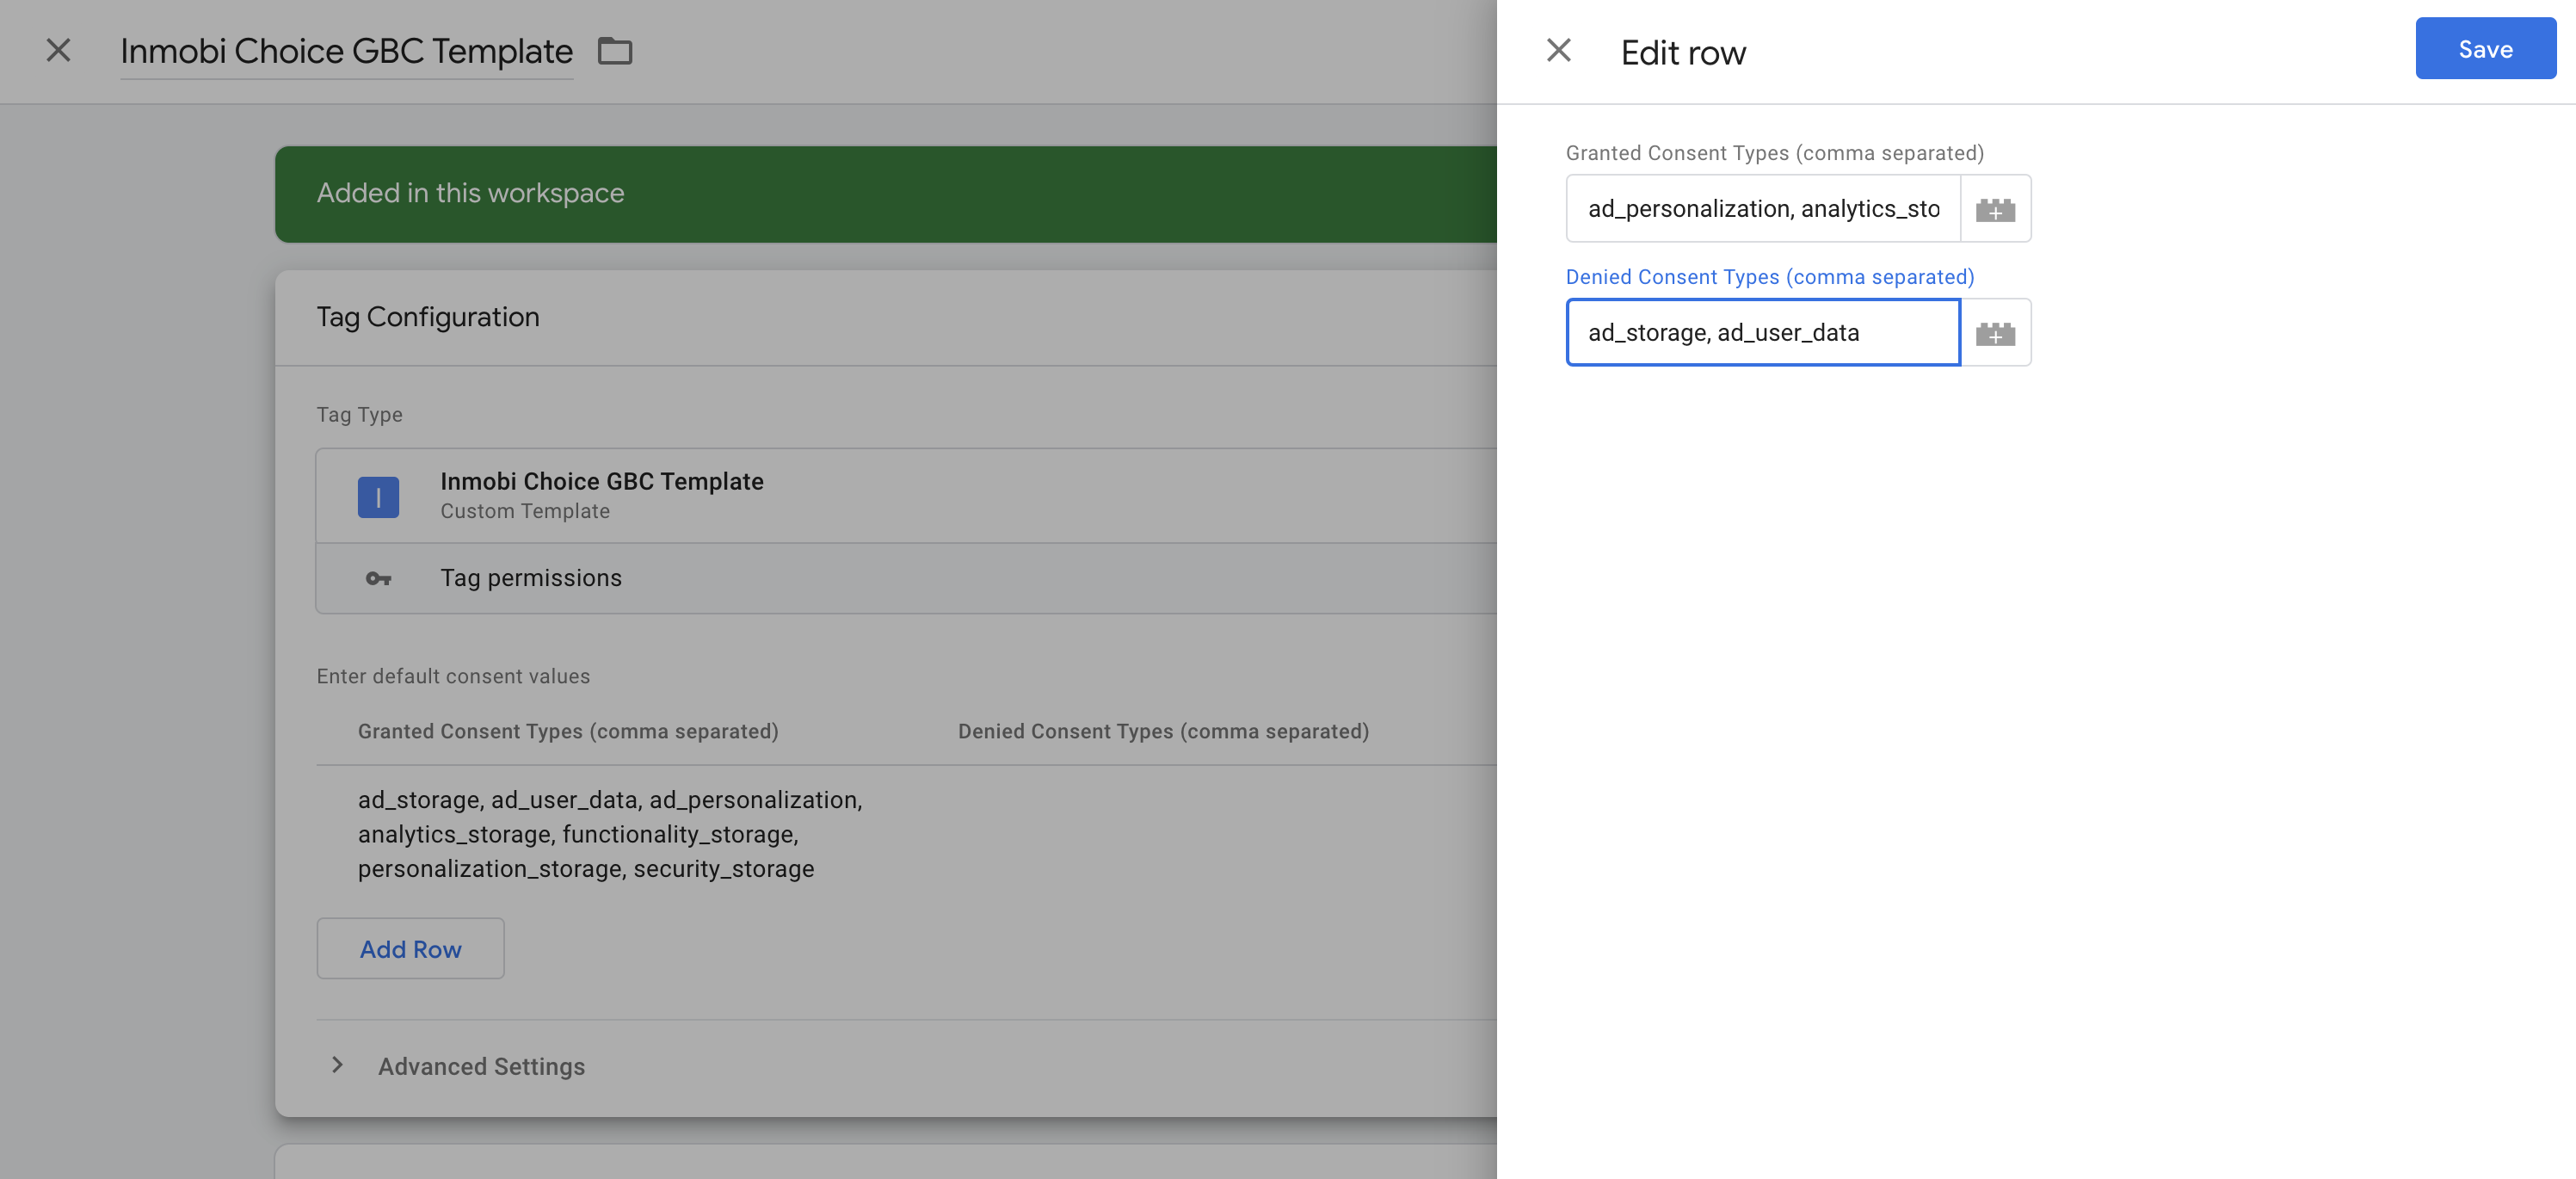Click 'Granted Consent Types' table column header
The image size is (2576, 1179).
(568, 731)
